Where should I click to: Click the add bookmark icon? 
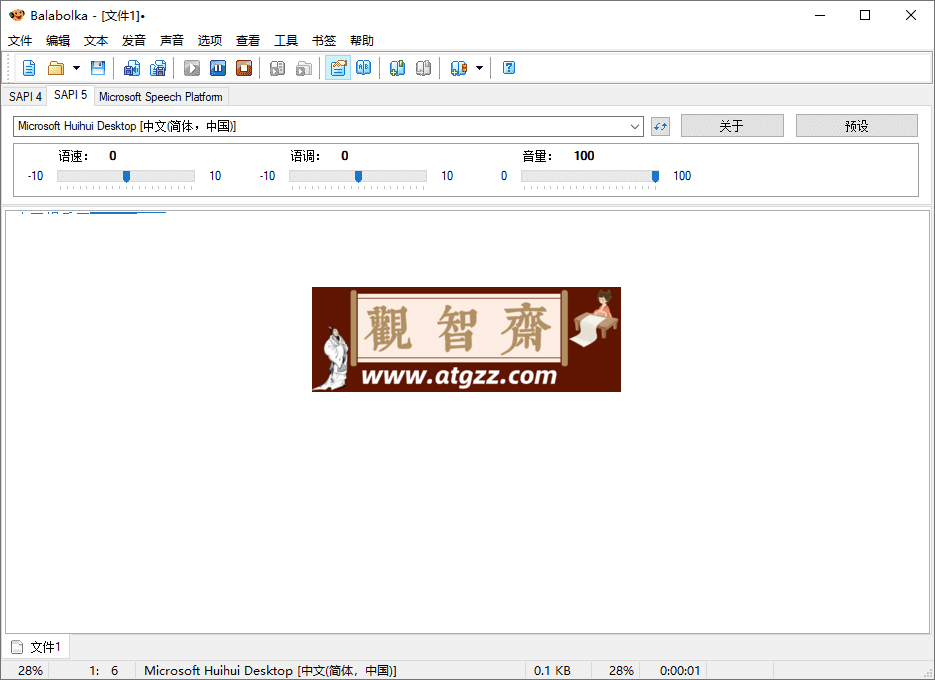point(397,68)
